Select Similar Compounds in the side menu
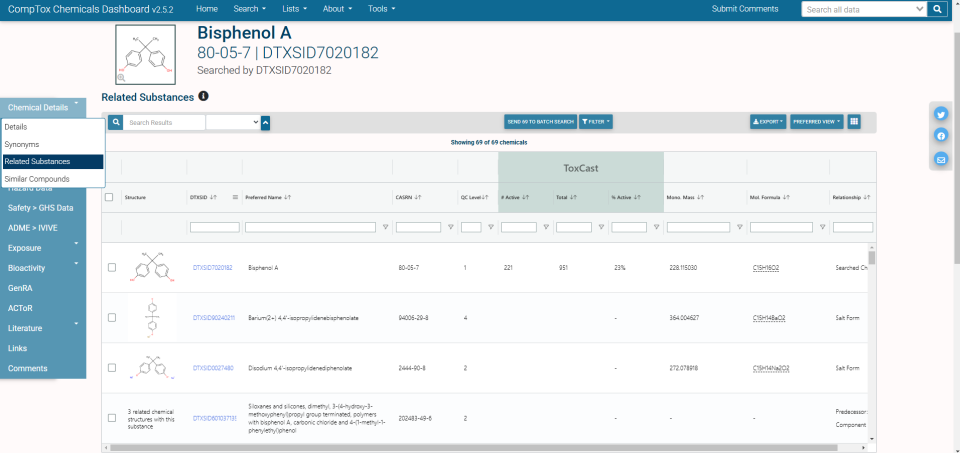960x453 pixels. point(37,179)
